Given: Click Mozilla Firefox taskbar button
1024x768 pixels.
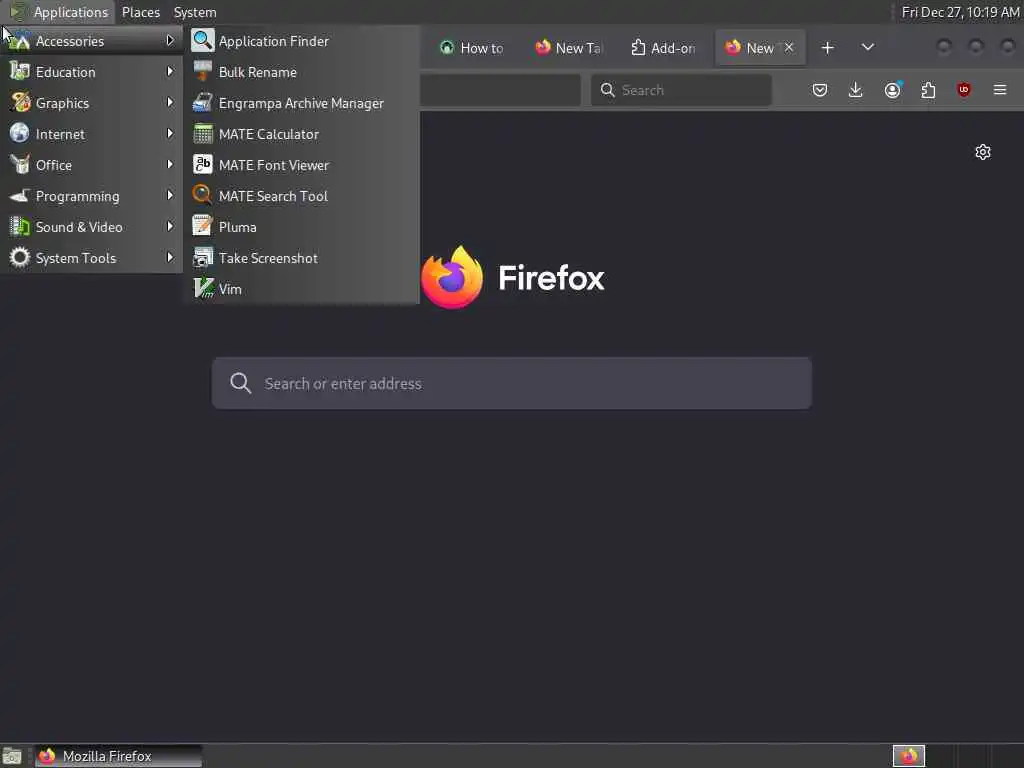Looking at the screenshot, I should (118, 756).
